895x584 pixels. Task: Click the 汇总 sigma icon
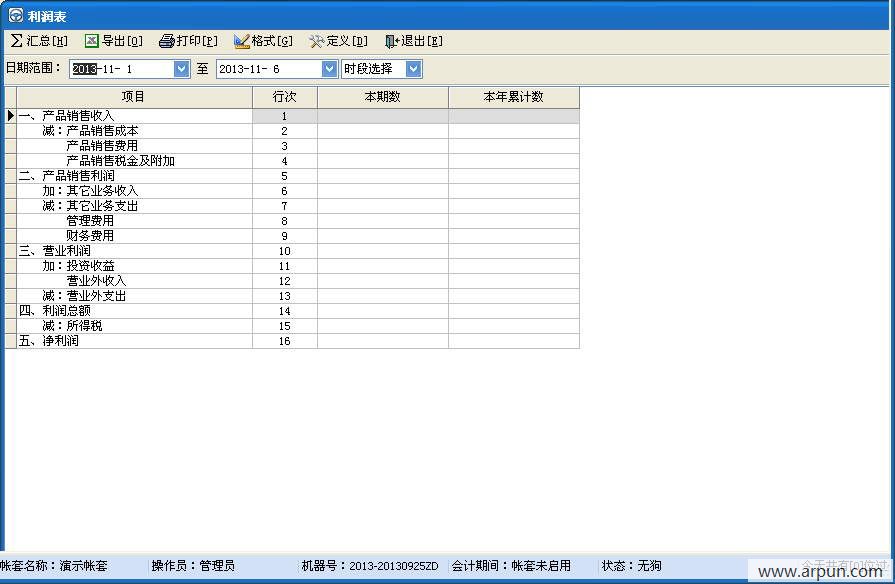coord(16,41)
